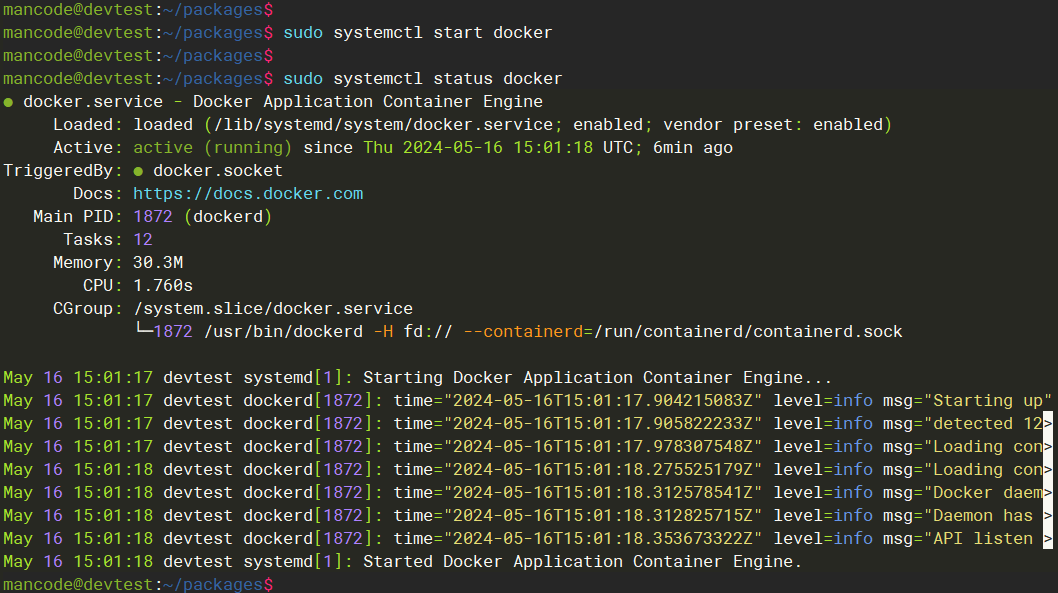Click the Tasks count value 12
This screenshot has width=1058, height=593.
coord(142,239)
